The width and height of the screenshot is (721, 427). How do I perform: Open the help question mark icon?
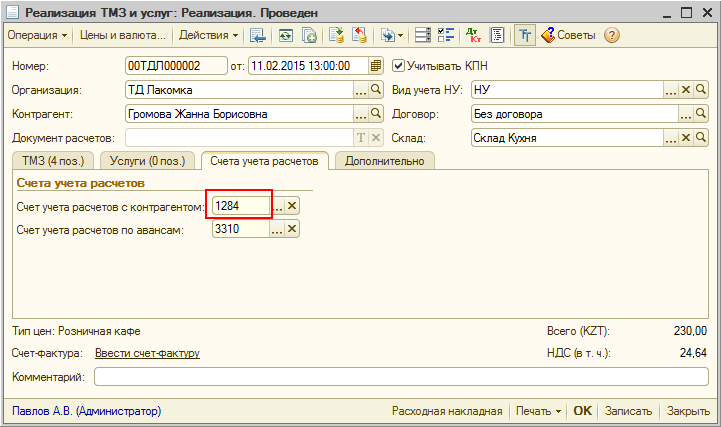[611, 35]
